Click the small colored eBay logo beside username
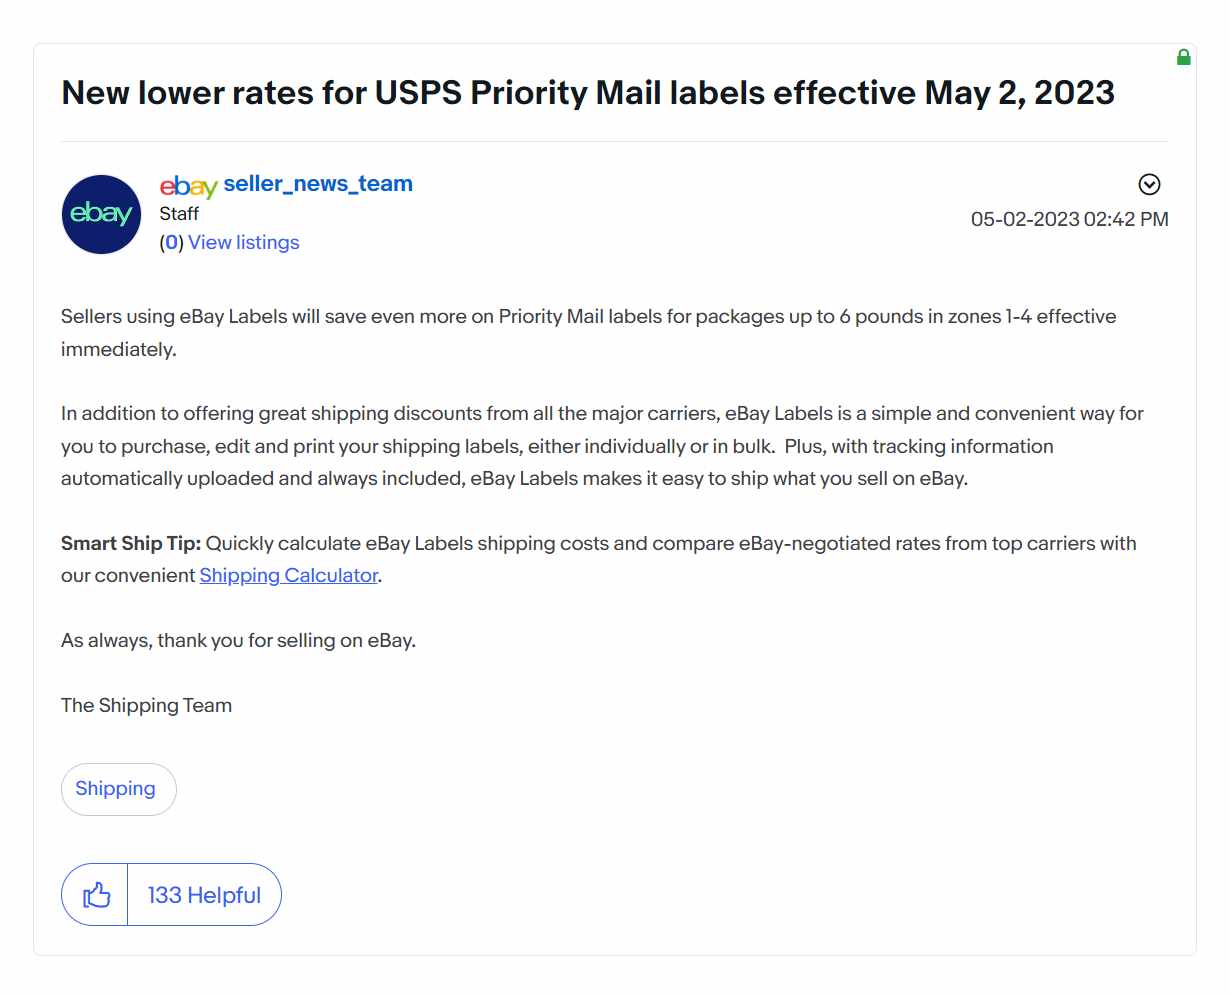The height and width of the screenshot is (995, 1230). pyautogui.click(x=188, y=186)
